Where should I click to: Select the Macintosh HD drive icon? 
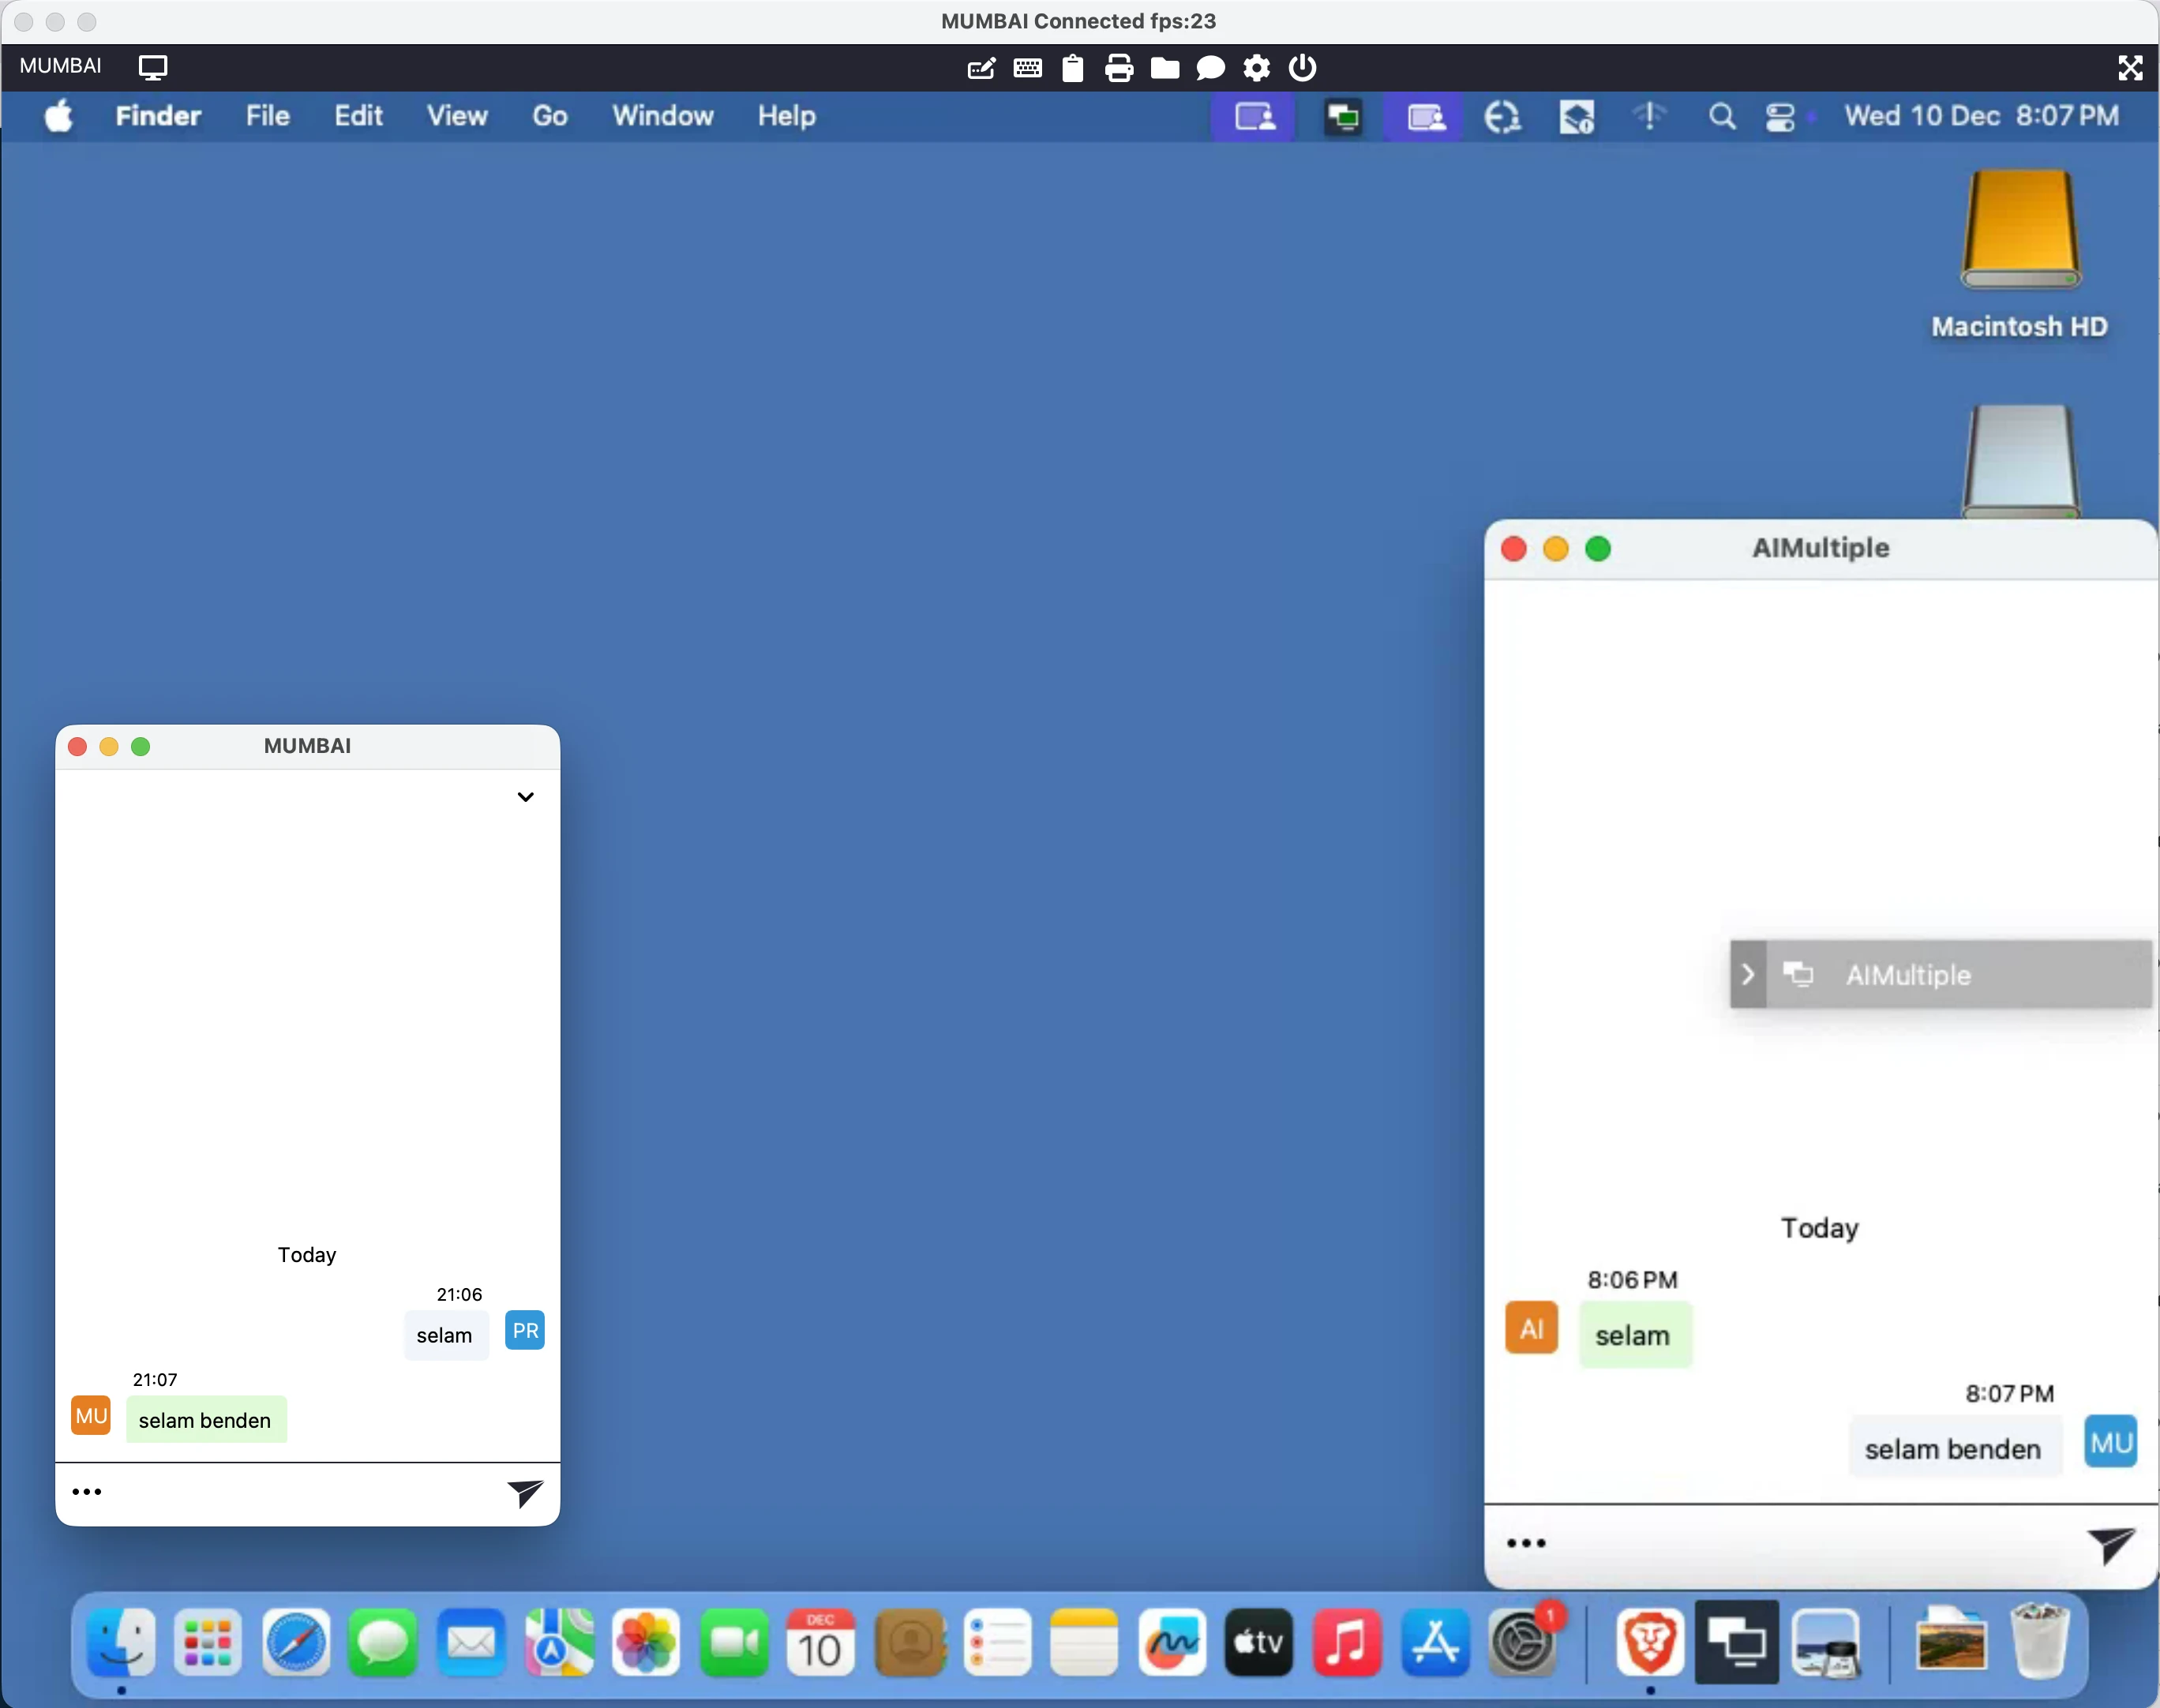2020,230
